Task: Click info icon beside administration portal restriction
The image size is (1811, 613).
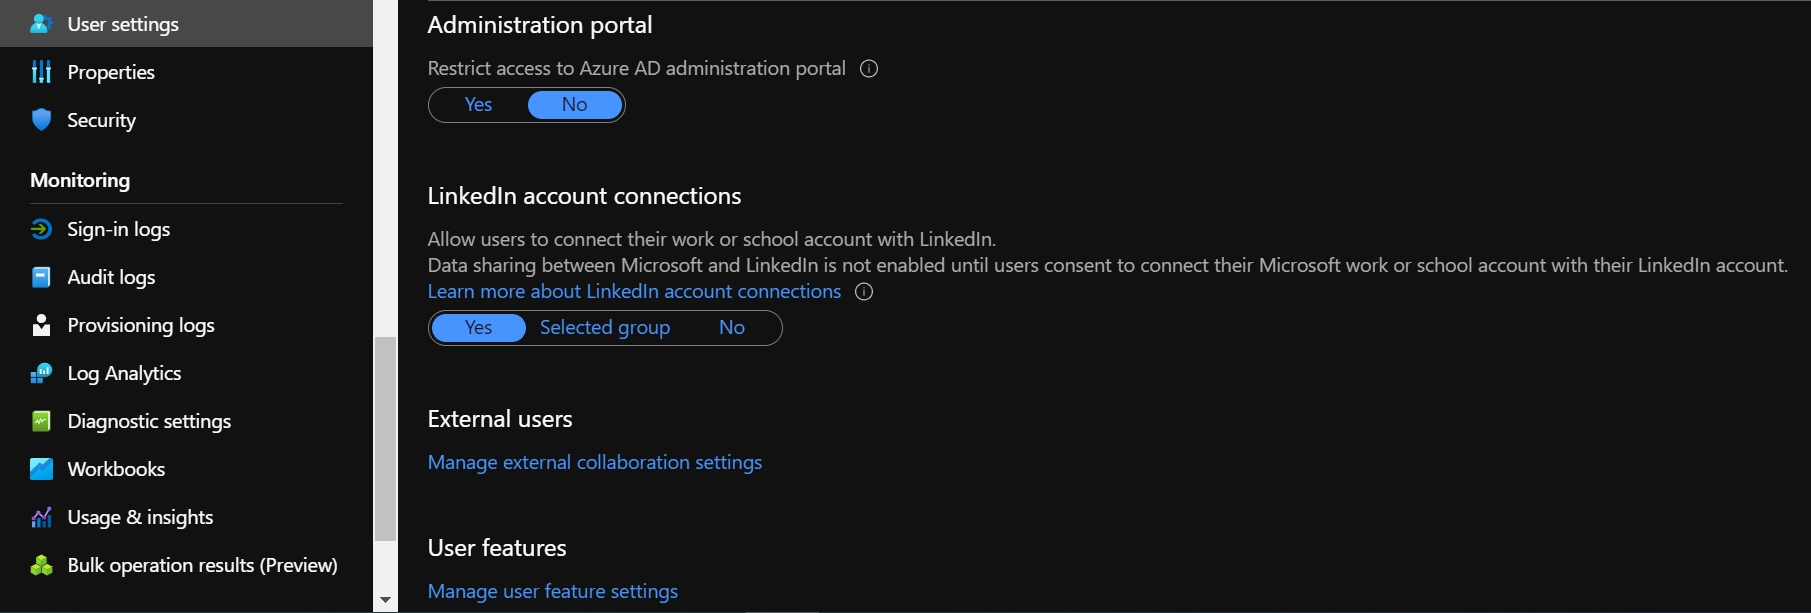Action: 869,69
